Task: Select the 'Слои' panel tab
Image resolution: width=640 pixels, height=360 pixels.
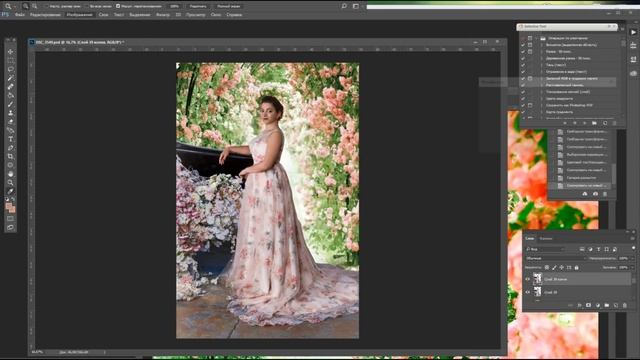Action: [x=529, y=238]
